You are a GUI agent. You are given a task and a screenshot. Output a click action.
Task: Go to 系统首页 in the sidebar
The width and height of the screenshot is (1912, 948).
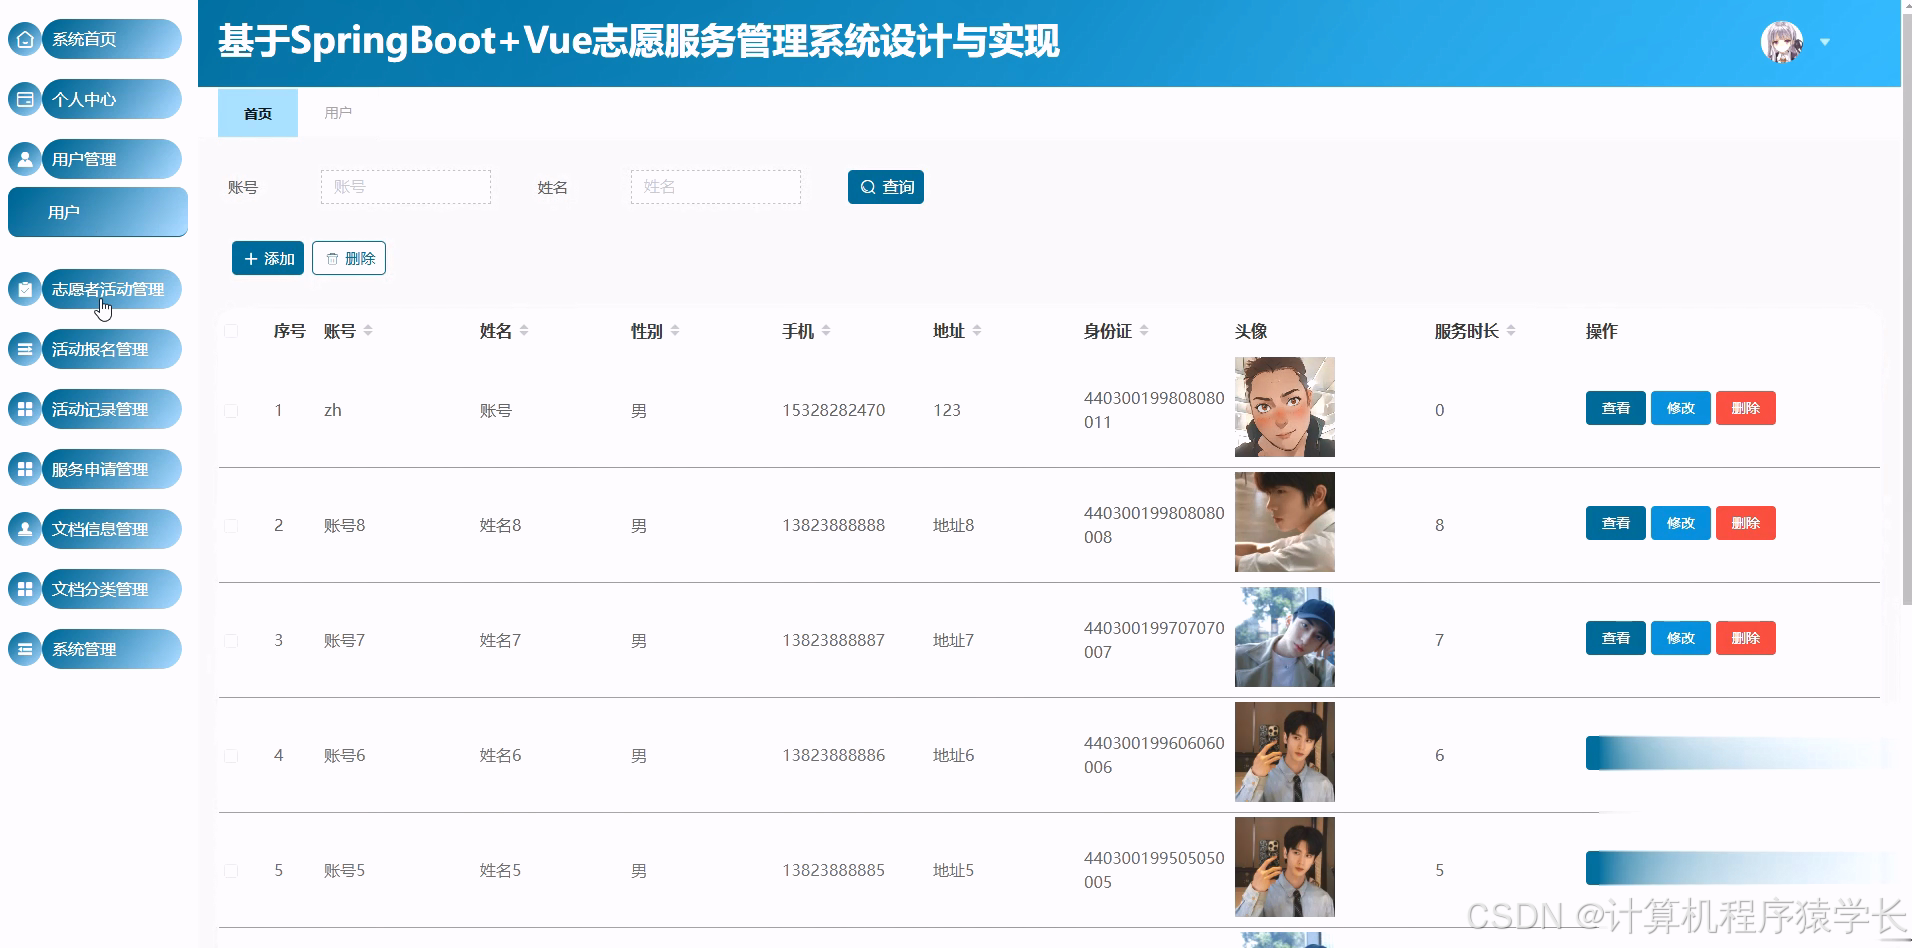pyautogui.click(x=110, y=39)
